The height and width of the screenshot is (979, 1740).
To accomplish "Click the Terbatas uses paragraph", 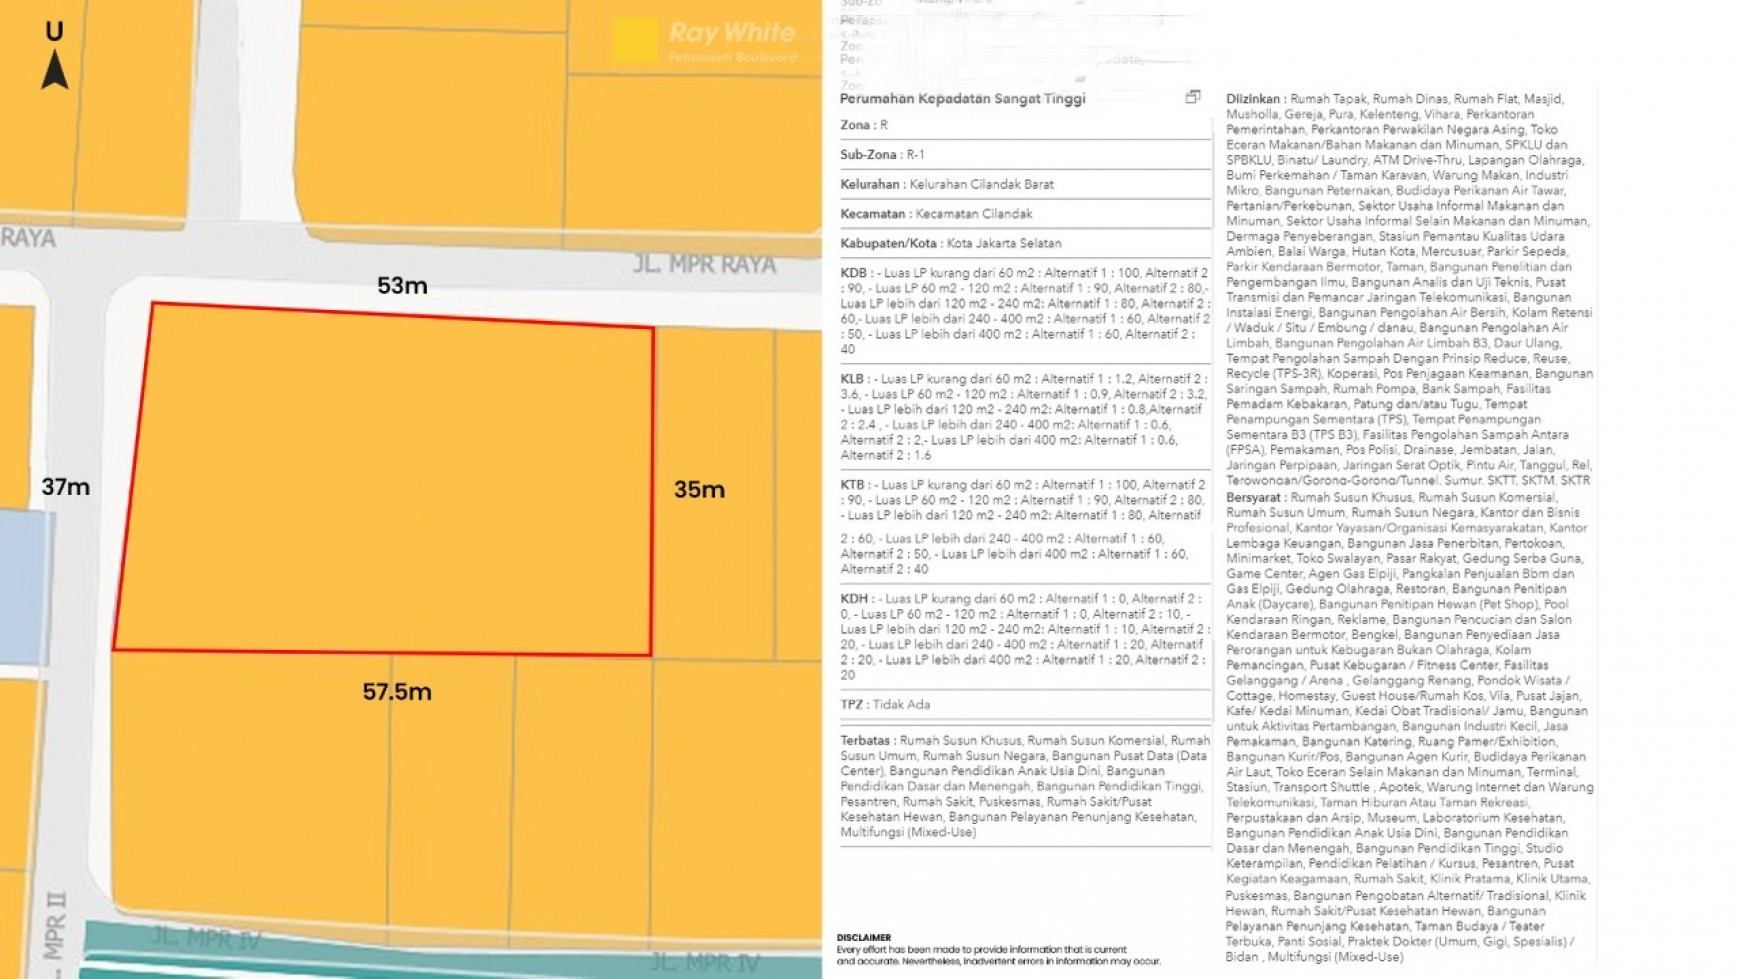I will (1025, 786).
